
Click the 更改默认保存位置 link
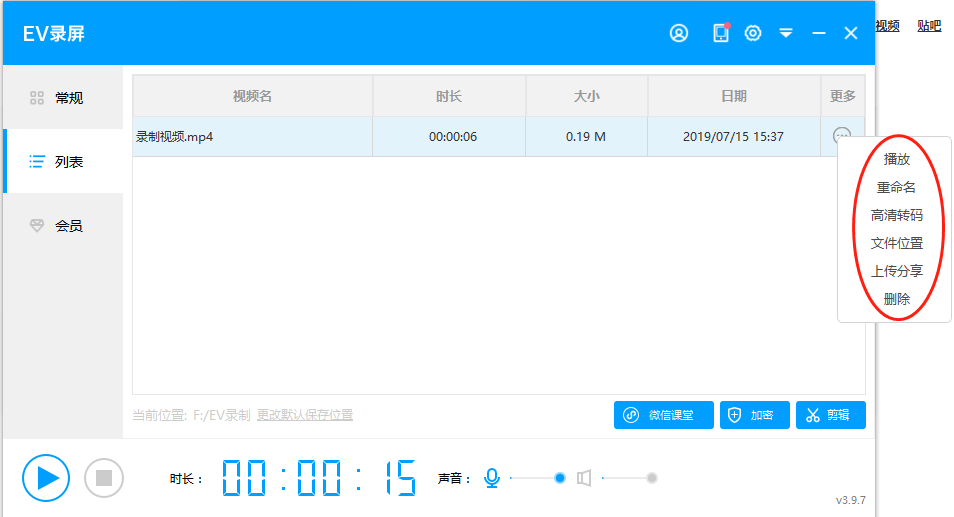click(305, 415)
